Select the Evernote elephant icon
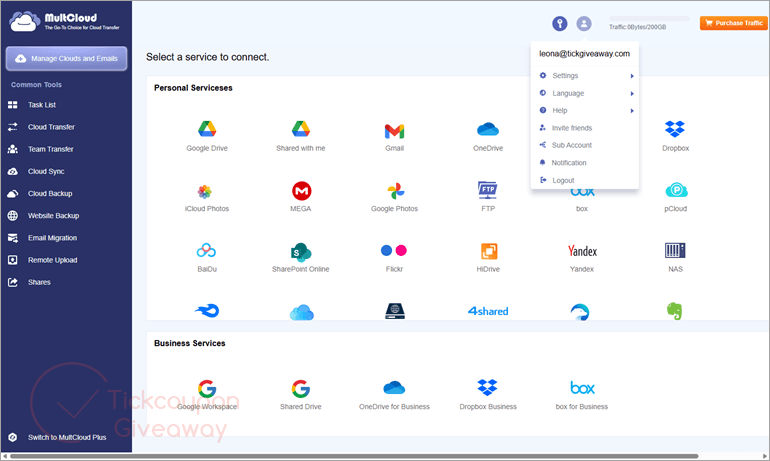Viewport: 770px width, 461px height. (675, 311)
